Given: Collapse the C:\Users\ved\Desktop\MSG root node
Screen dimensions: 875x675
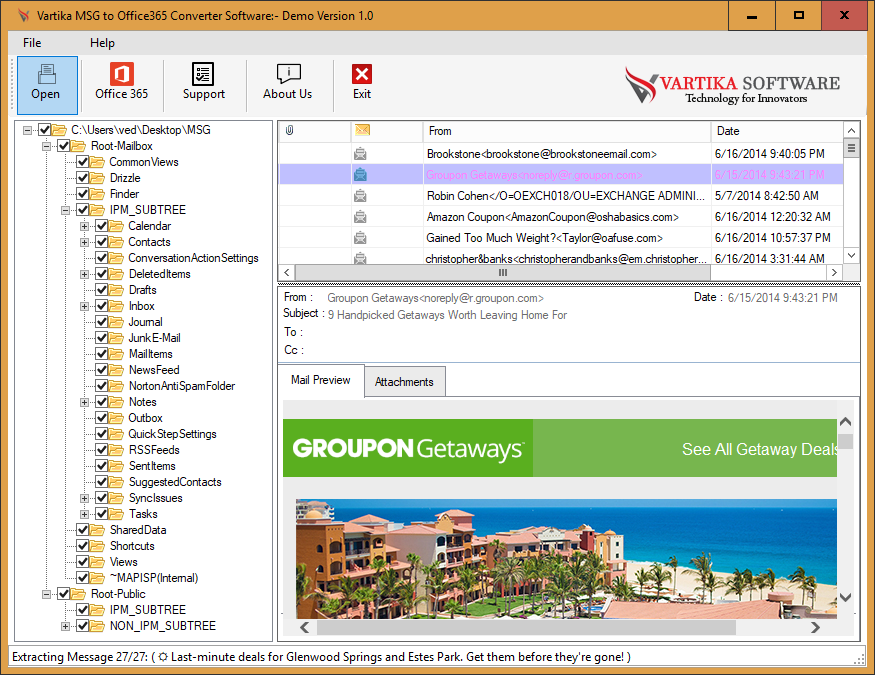Looking at the screenshot, I should tap(27, 130).
